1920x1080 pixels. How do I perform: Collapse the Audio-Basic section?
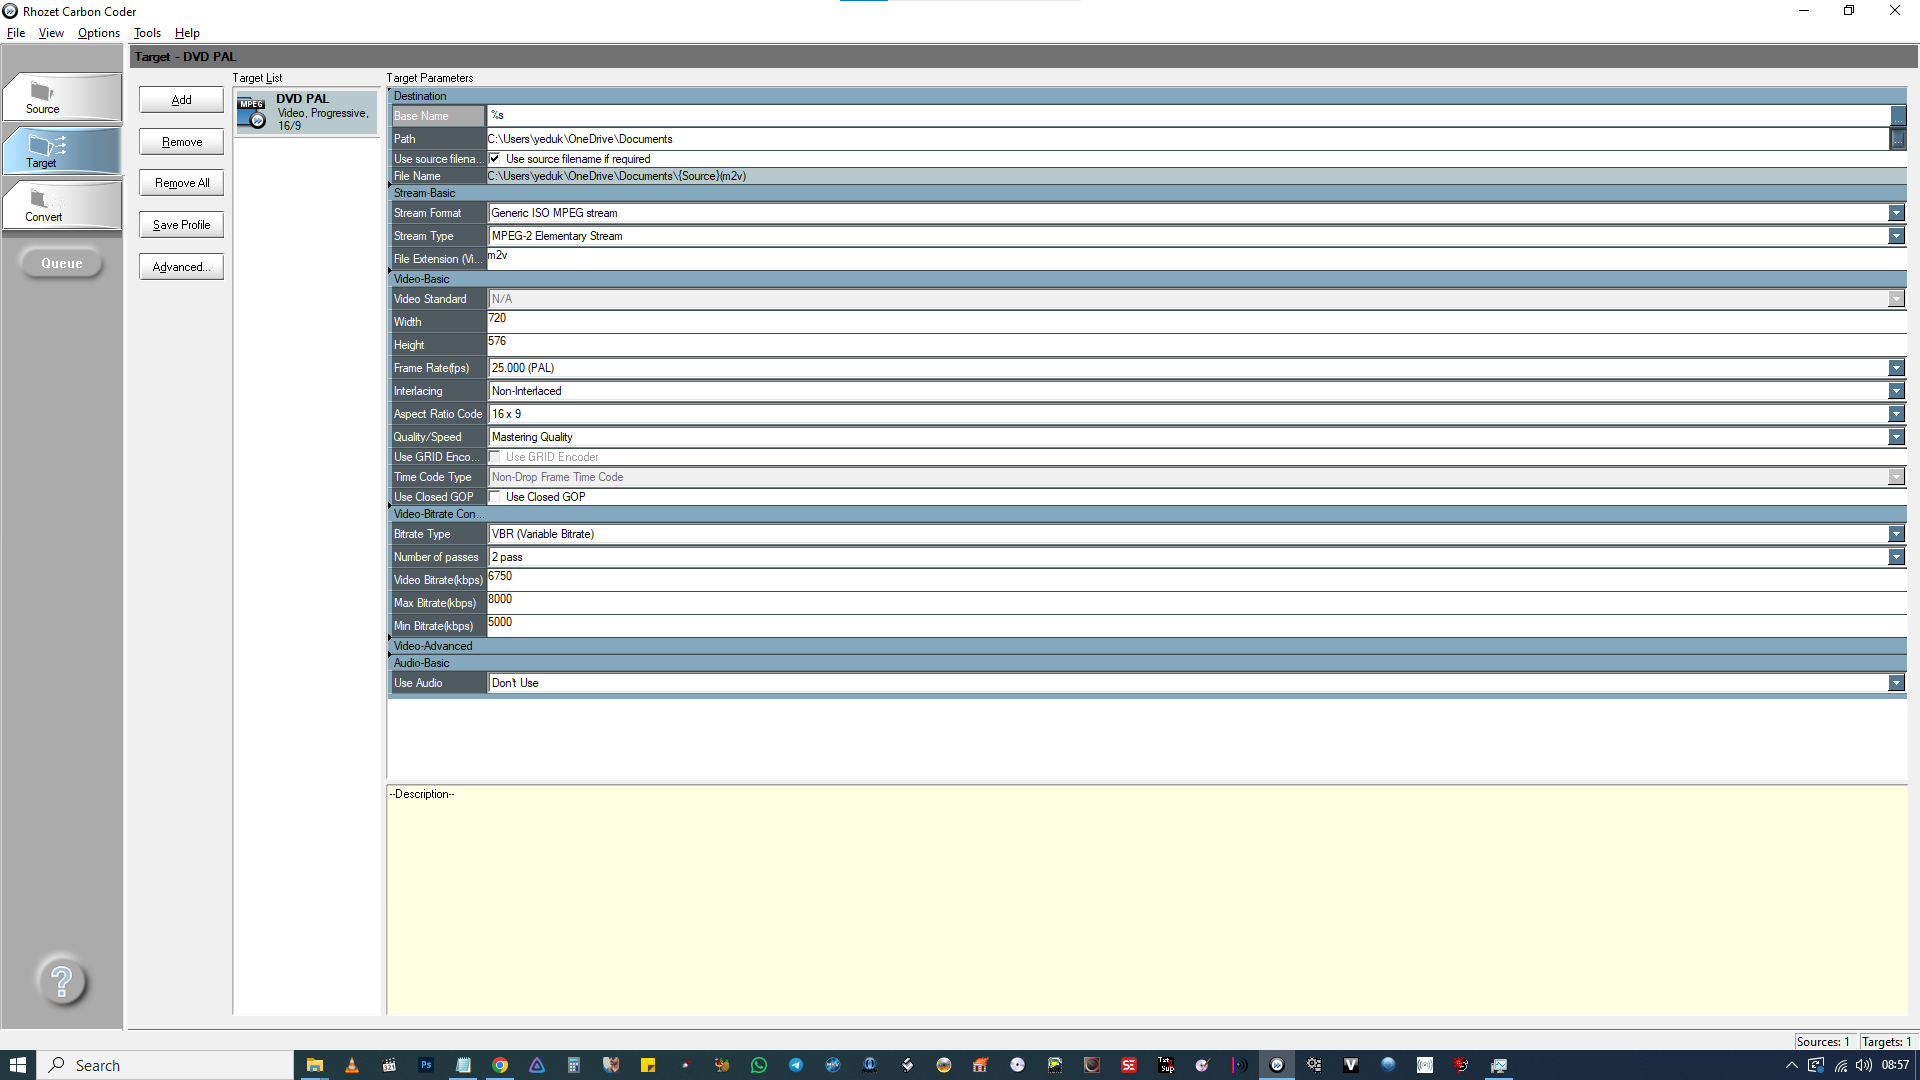click(1147, 663)
